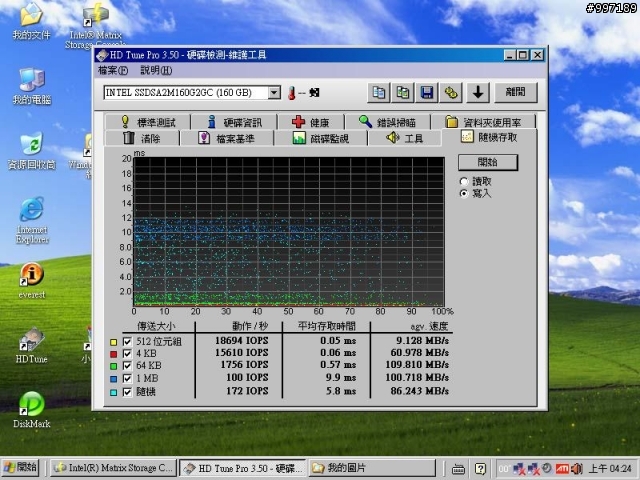The height and width of the screenshot is (480, 640).
Task: Click the HD Tune title bar app icon
Action: coord(102,55)
